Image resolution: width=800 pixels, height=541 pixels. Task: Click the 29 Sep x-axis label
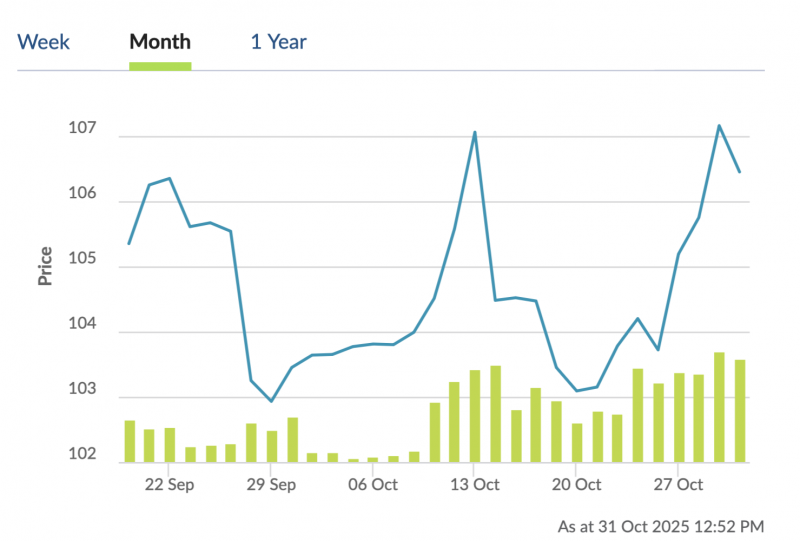pos(271,485)
